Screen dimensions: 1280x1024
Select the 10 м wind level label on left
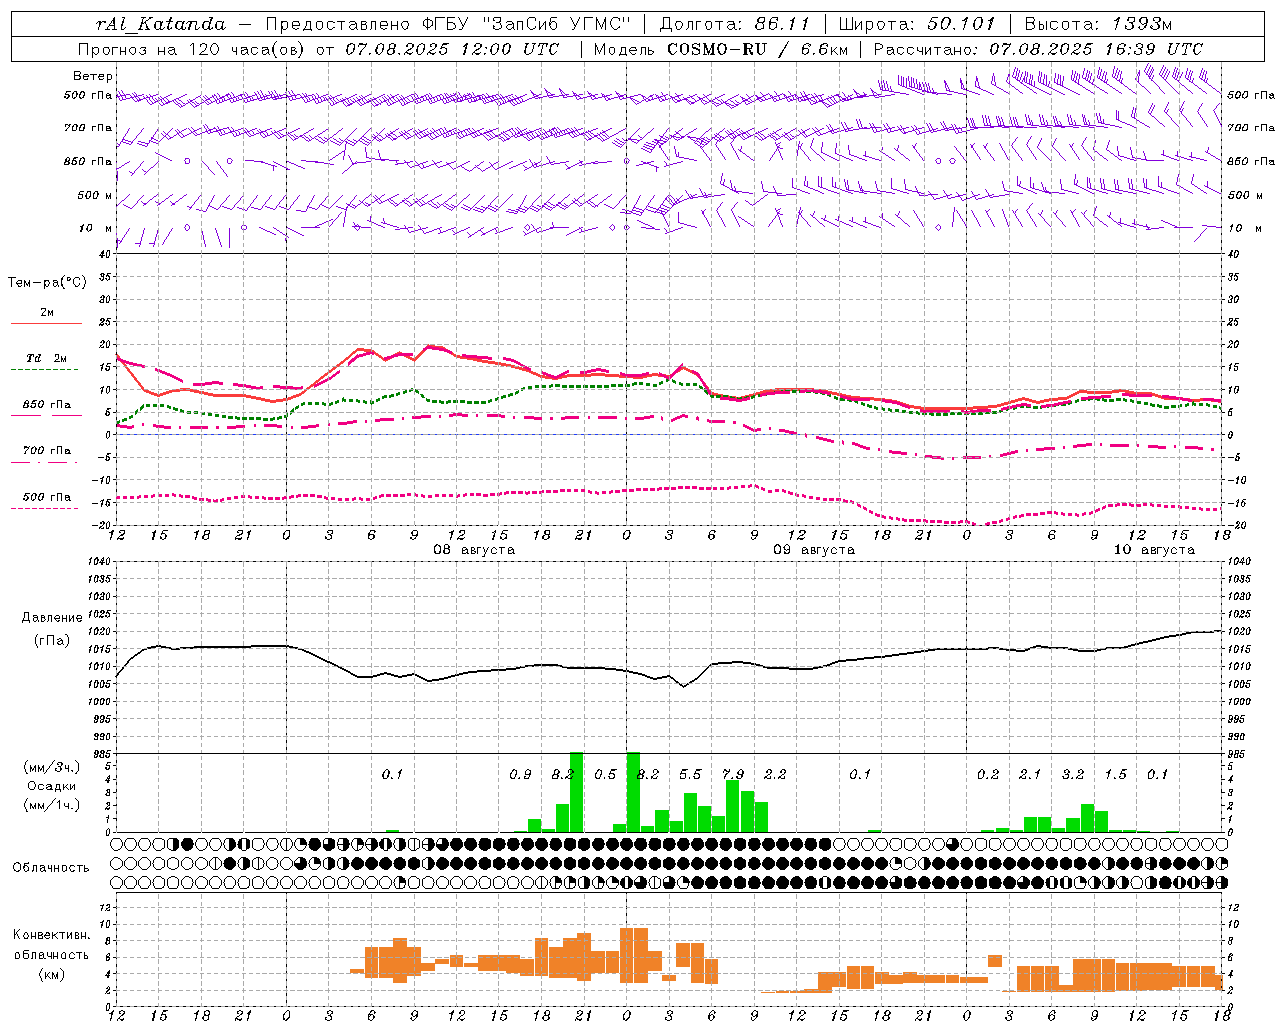click(96, 228)
